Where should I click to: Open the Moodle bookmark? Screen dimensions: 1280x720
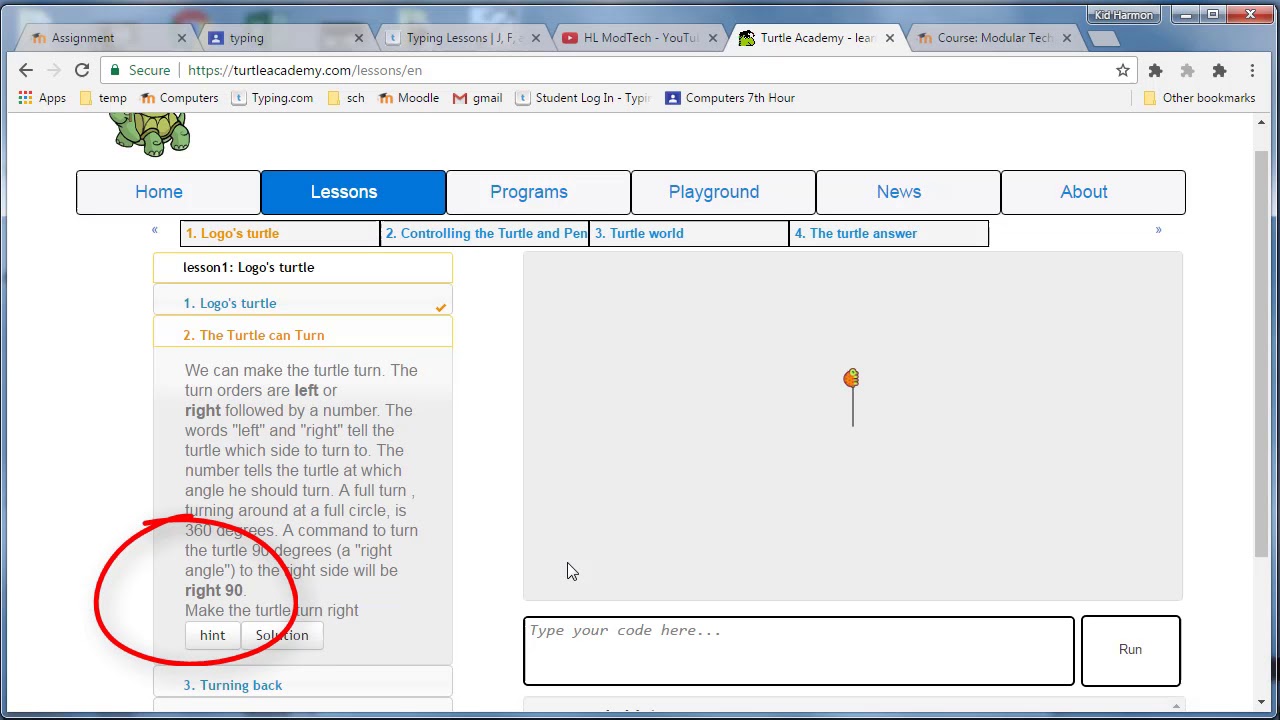(x=408, y=98)
